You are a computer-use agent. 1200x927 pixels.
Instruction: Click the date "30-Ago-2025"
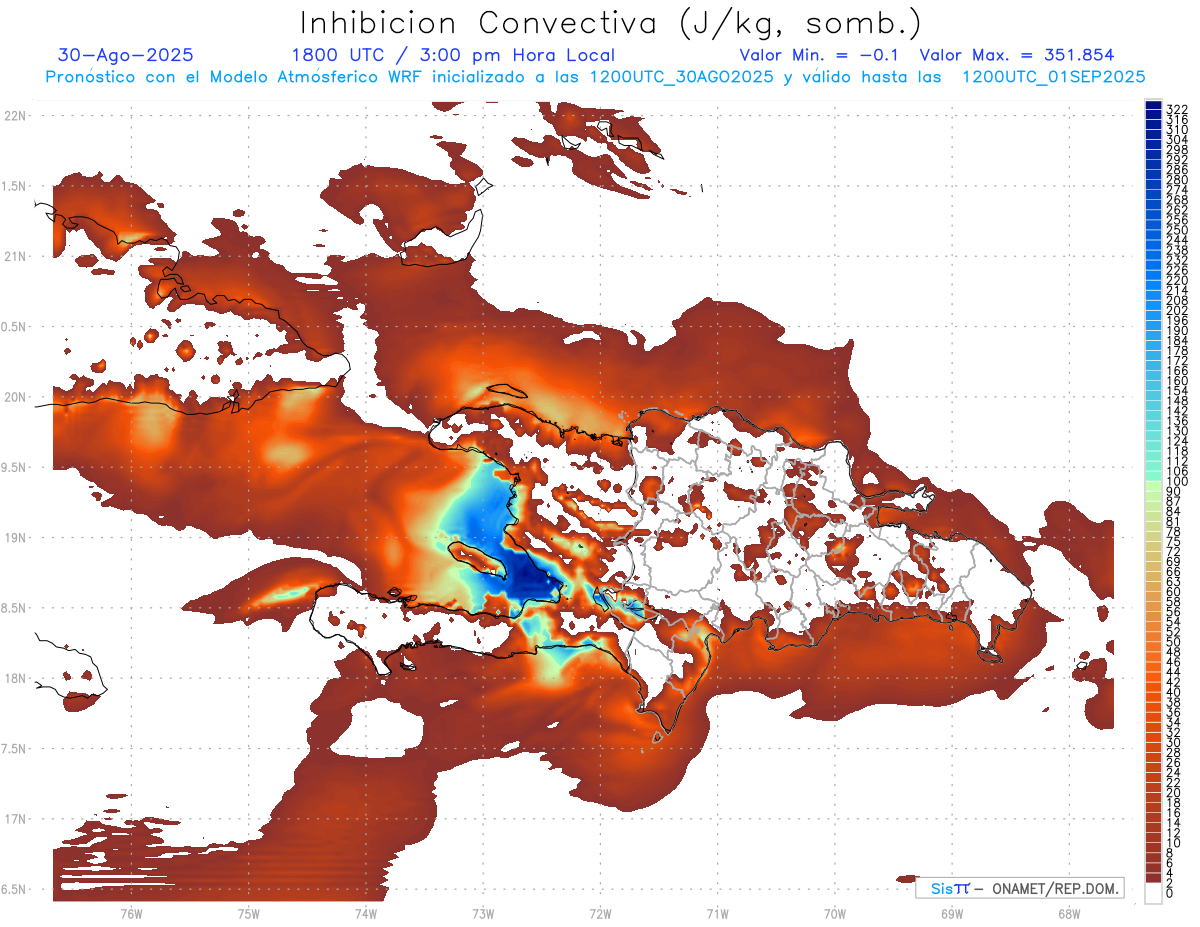(x=126, y=55)
